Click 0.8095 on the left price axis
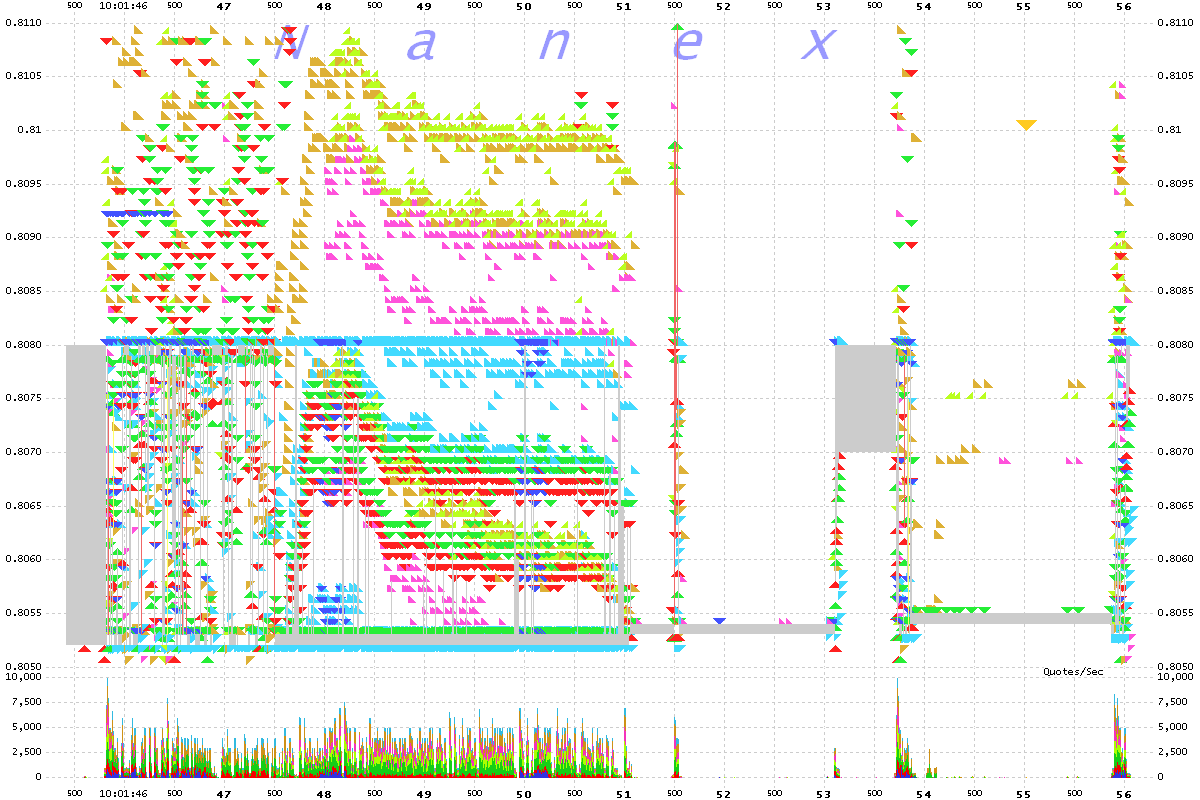The width and height of the screenshot is (1200, 800). click(x=25, y=184)
